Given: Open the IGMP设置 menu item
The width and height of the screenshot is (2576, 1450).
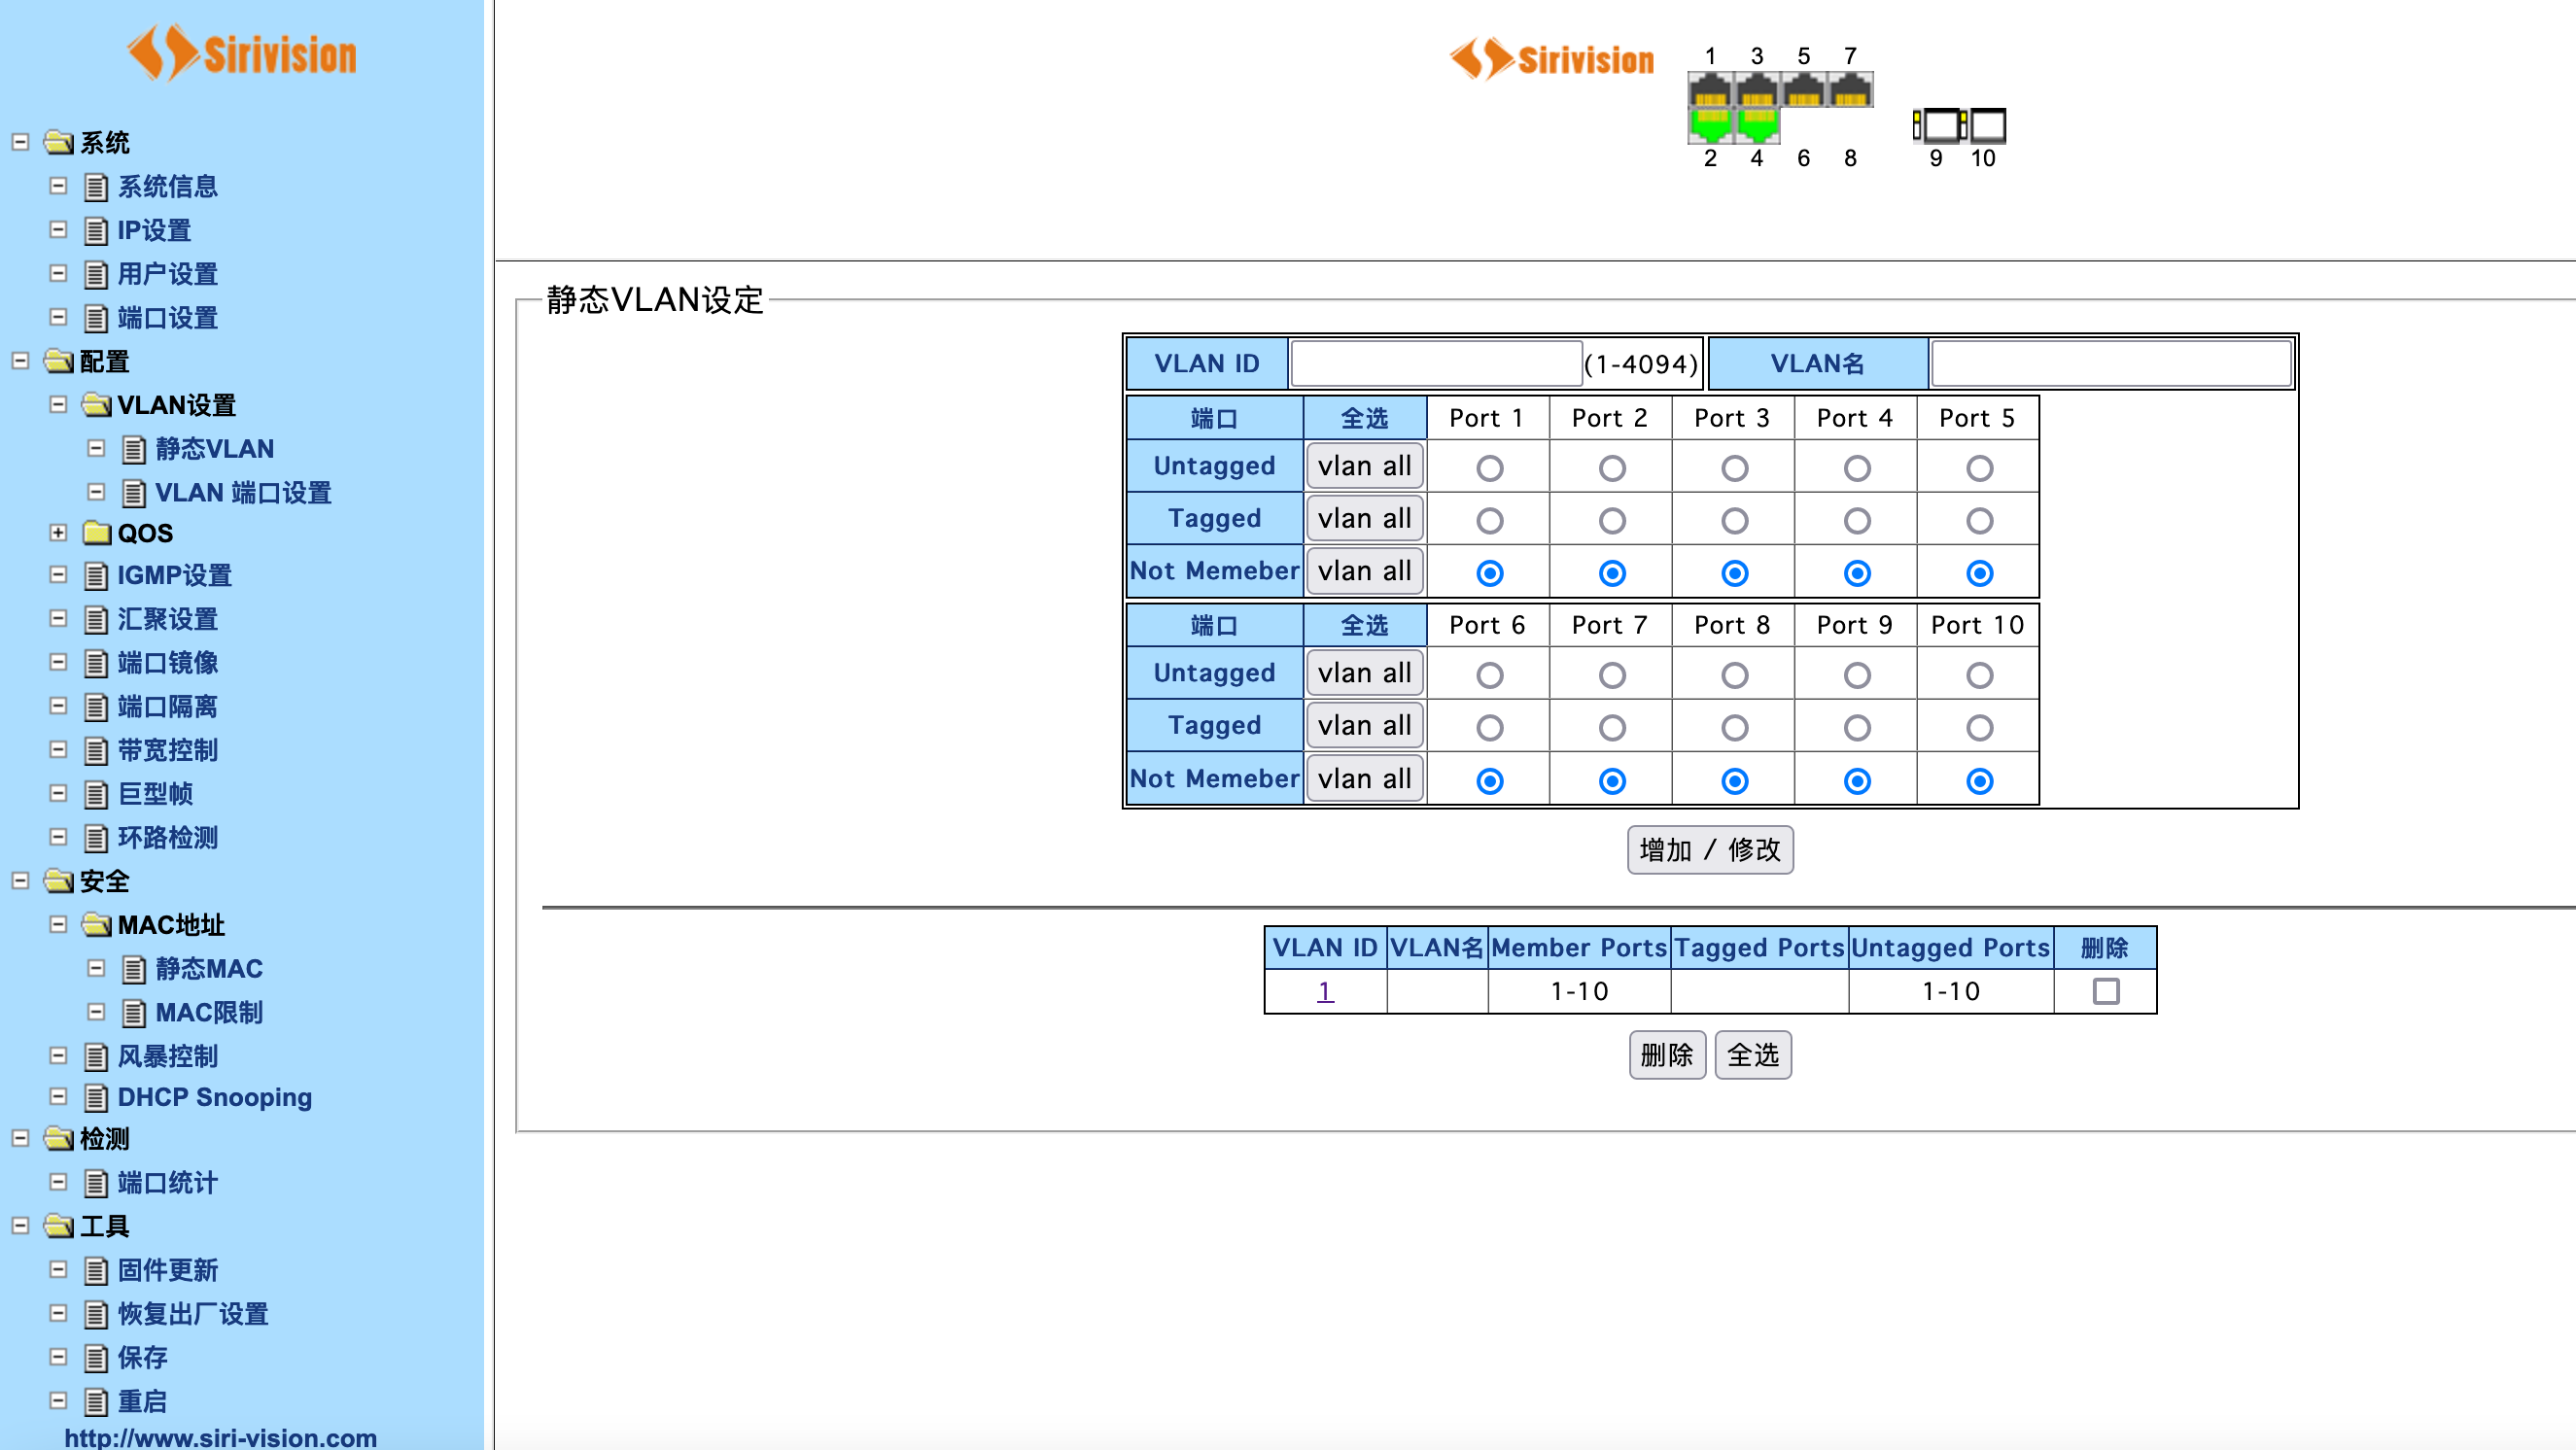Looking at the screenshot, I should coord(174,575).
